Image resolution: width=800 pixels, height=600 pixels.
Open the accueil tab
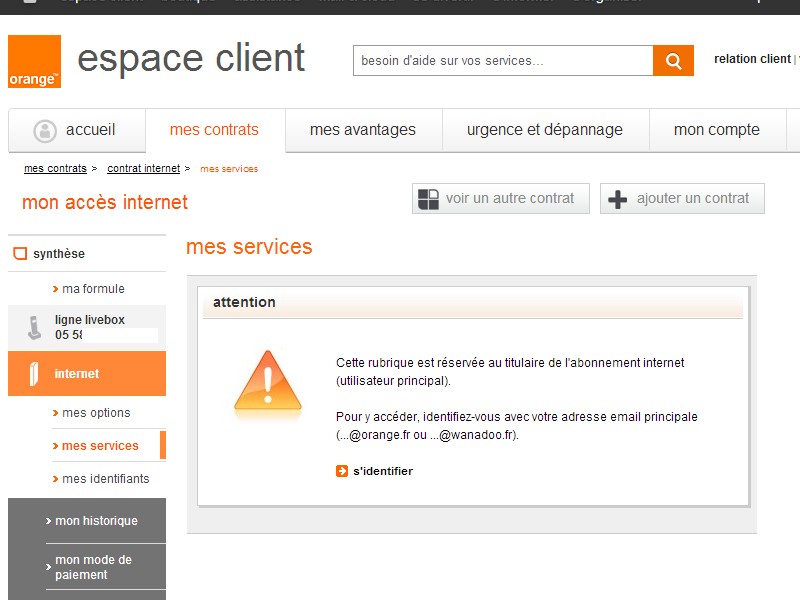[77, 130]
